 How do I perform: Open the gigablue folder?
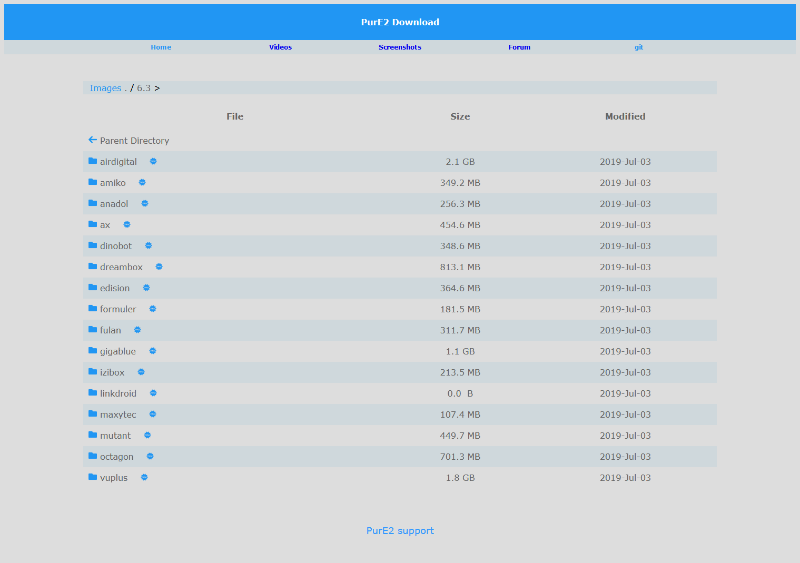coord(118,352)
